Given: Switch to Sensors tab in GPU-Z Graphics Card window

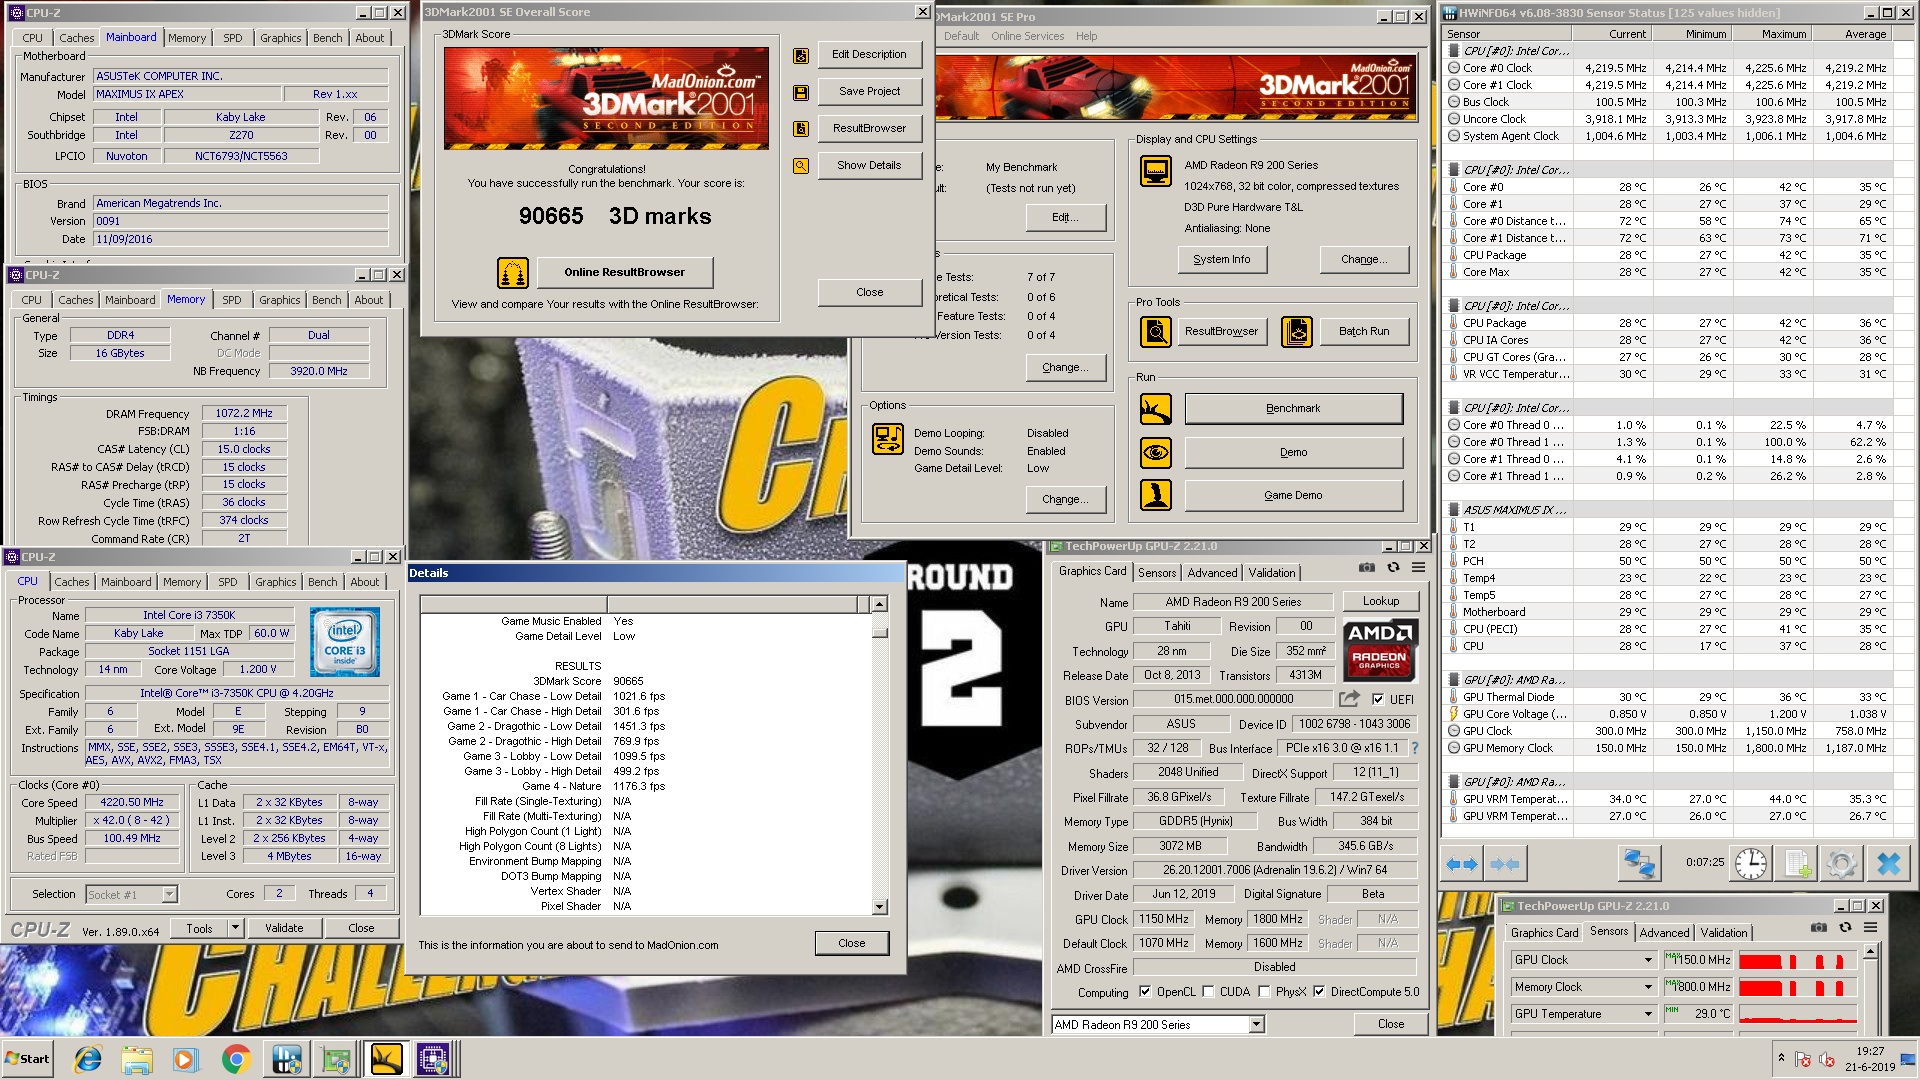Looking at the screenshot, I should point(1157,573).
